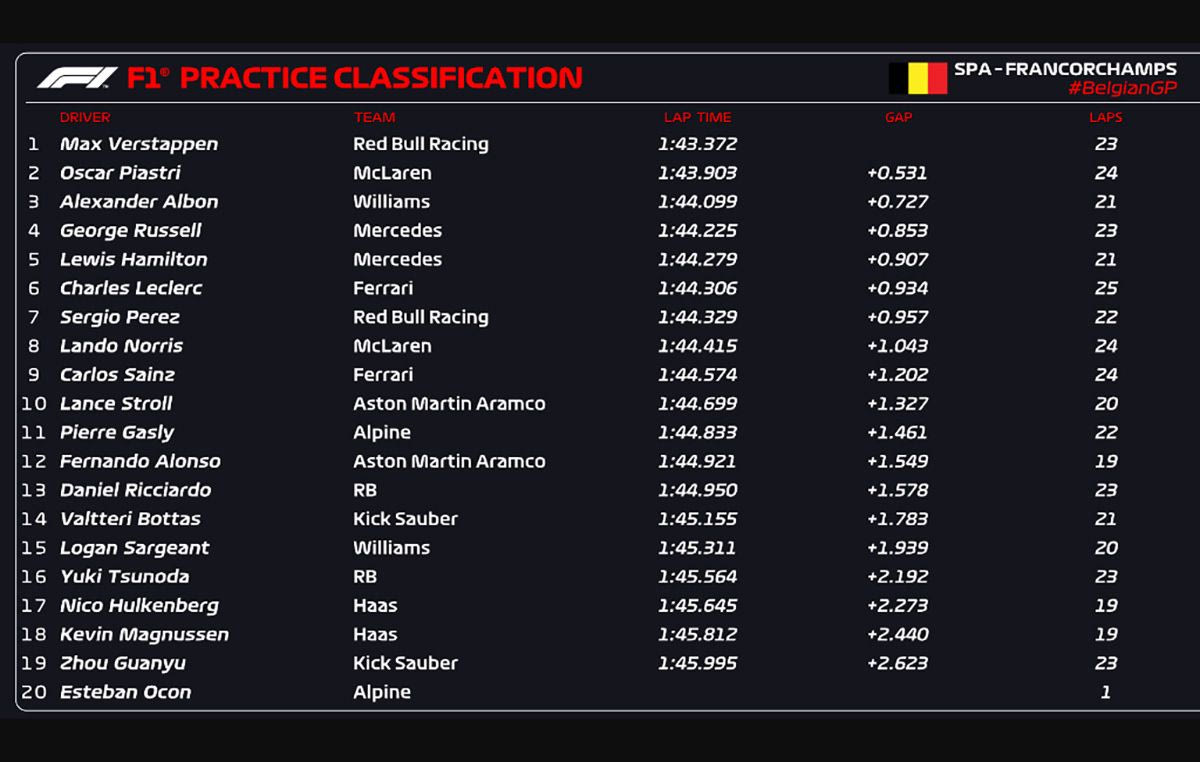Click Daniel Ricciardo's name

coord(135,491)
